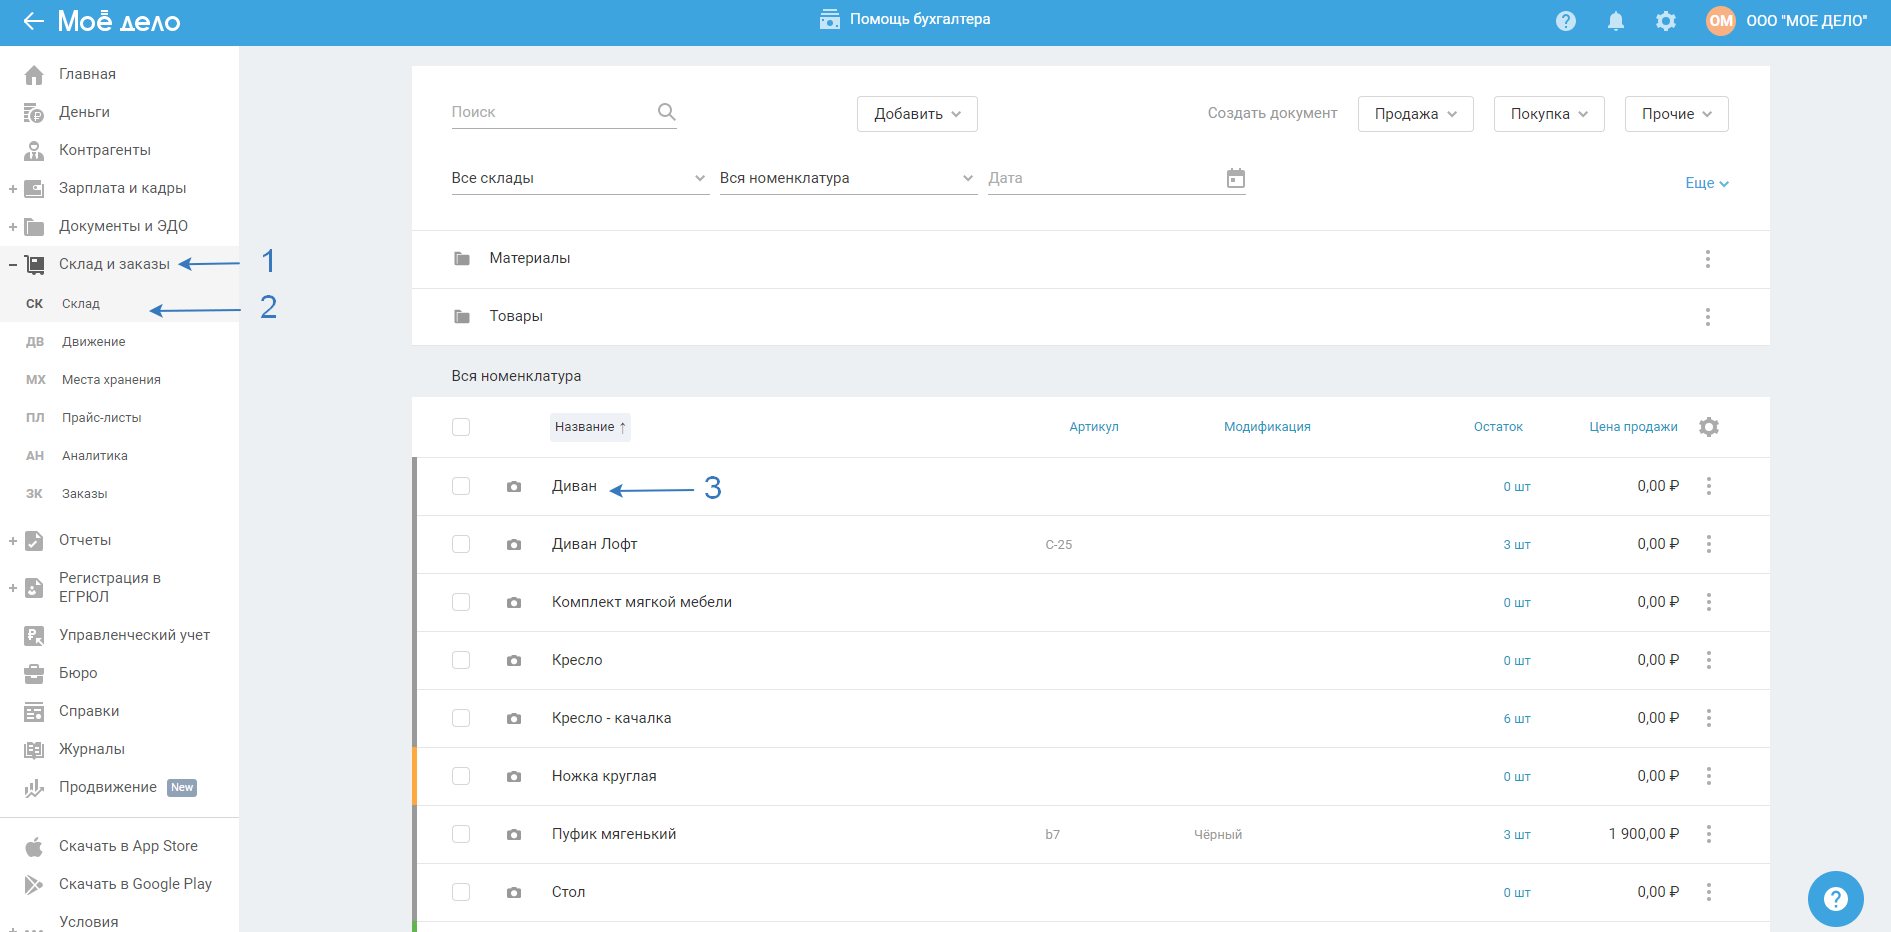Click the notifications bell icon
Screen dimensions: 1891x932
pos(1615,21)
